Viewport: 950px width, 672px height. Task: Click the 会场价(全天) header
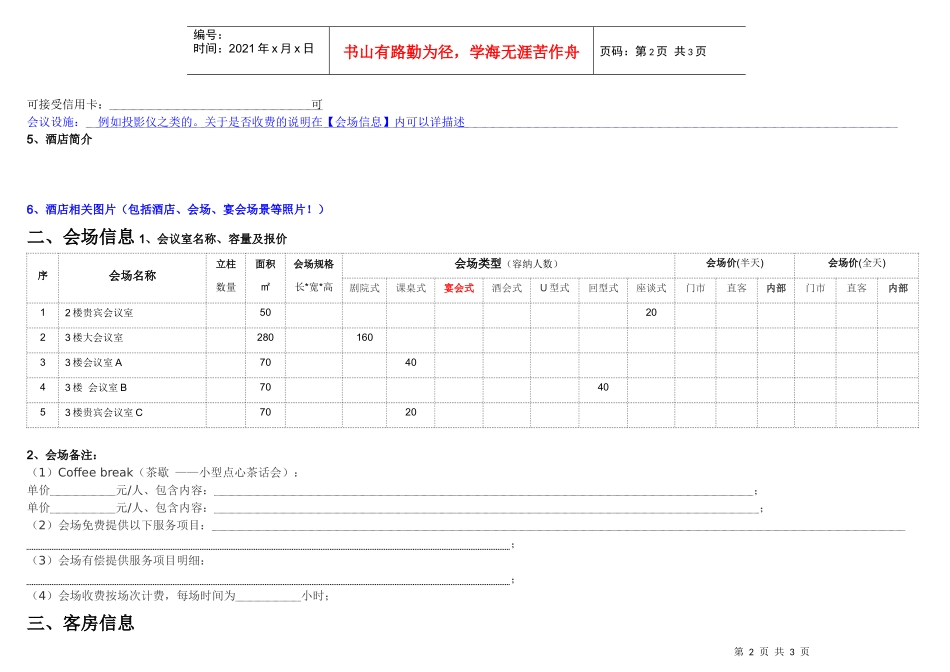point(857,263)
